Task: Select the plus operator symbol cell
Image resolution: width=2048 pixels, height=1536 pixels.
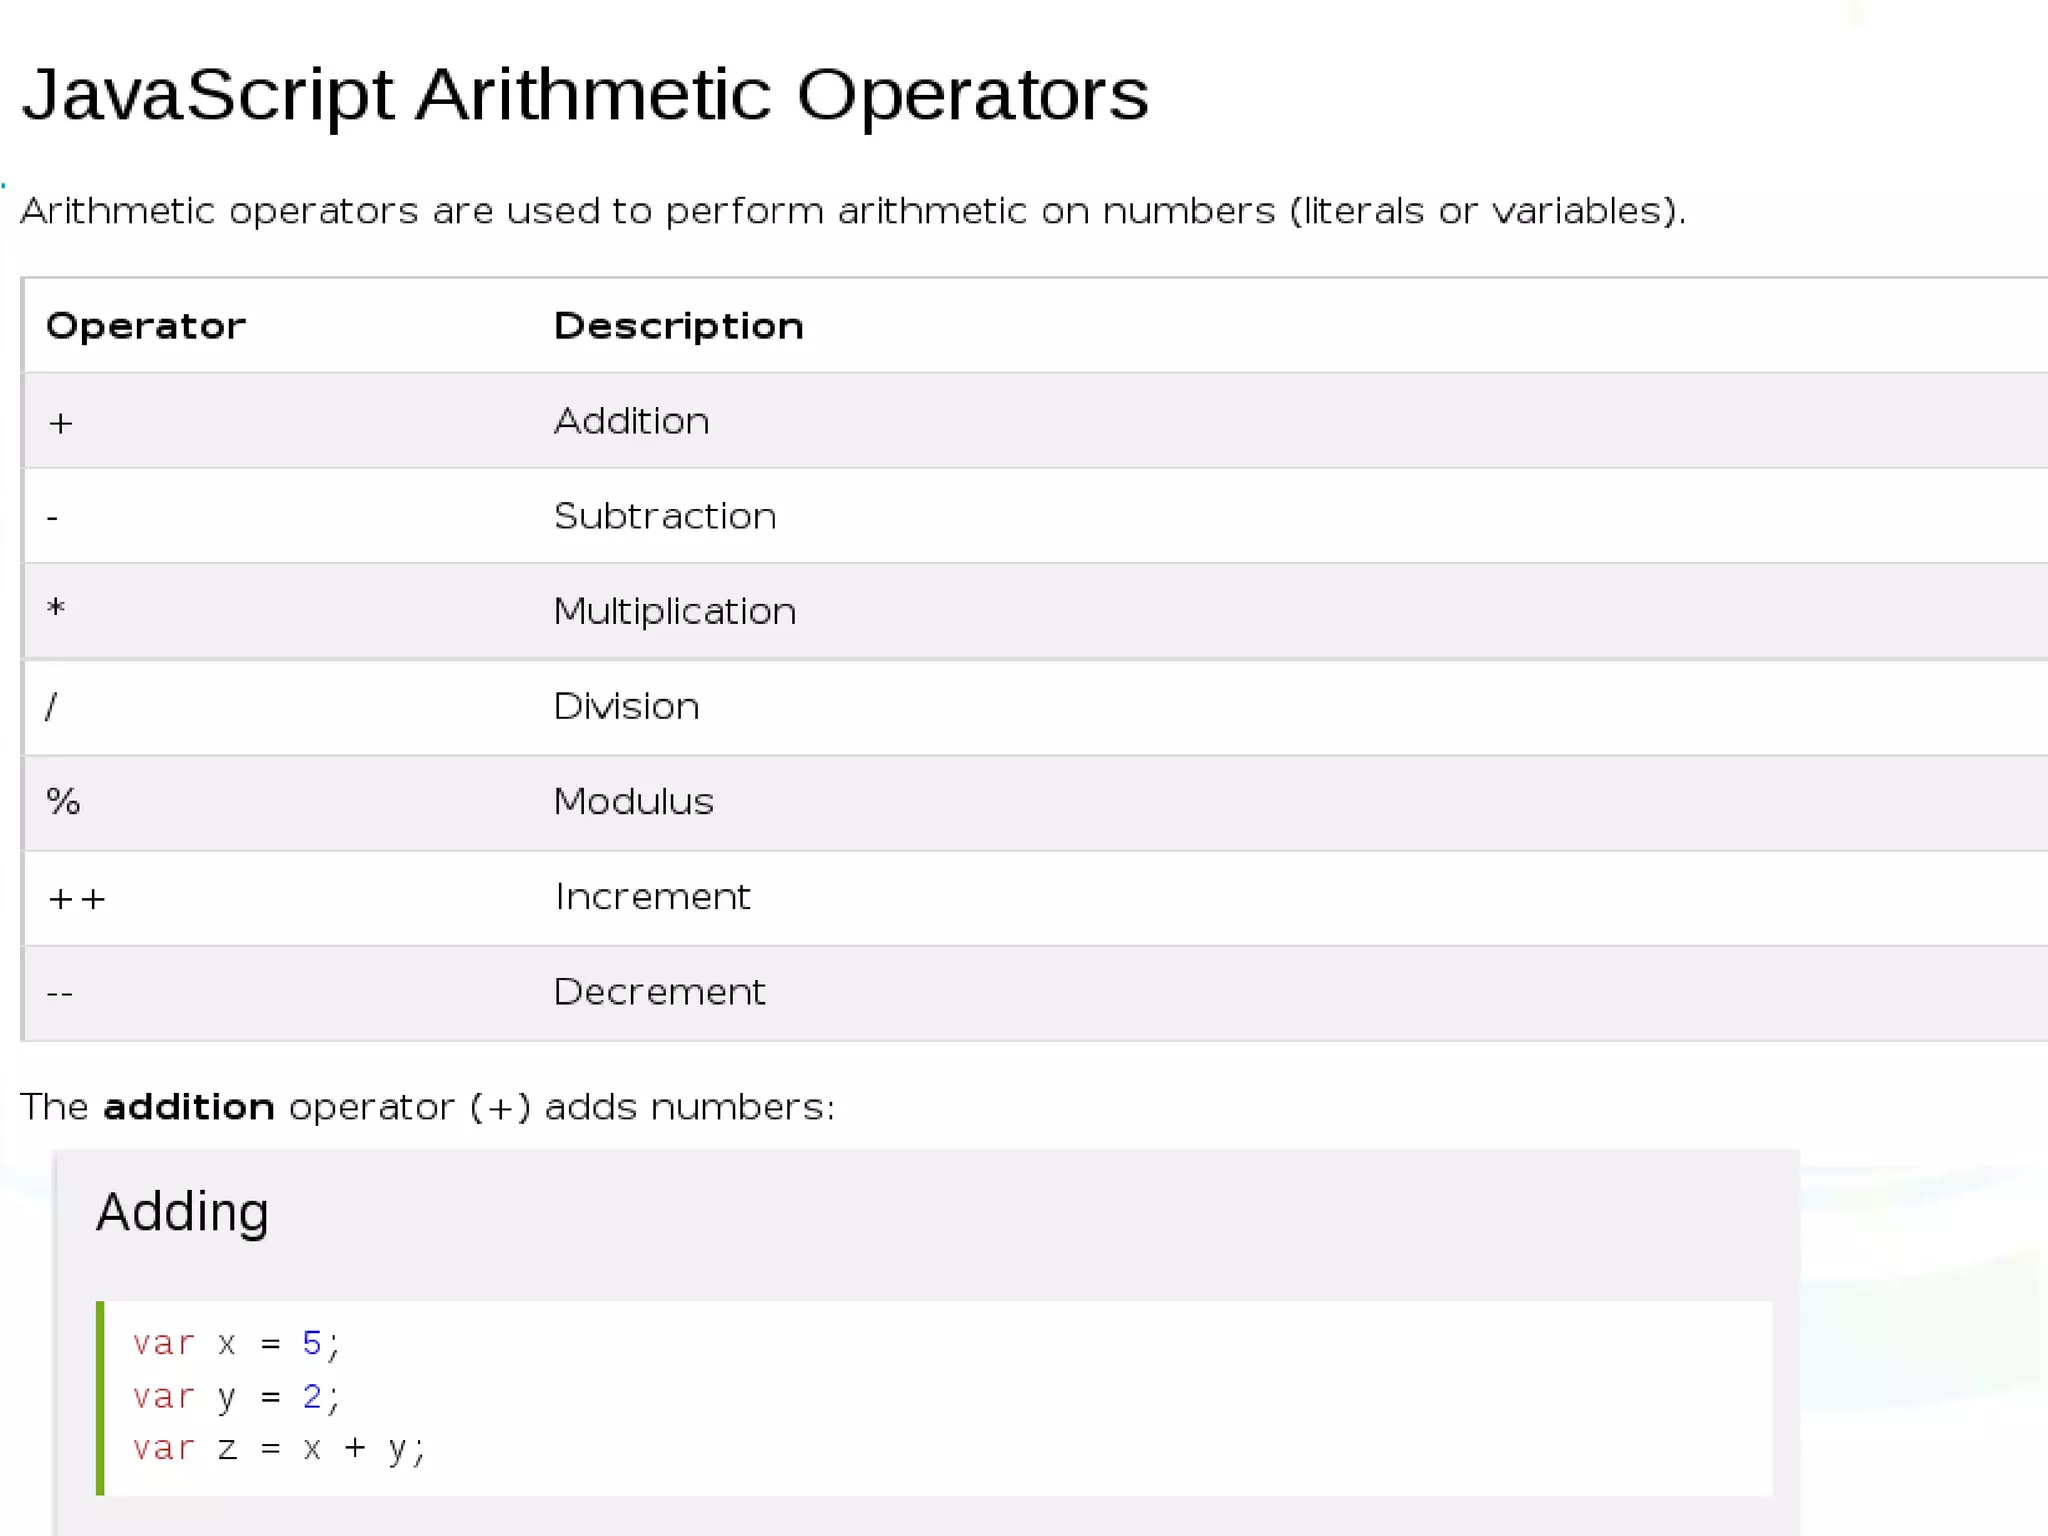Action: coord(61,422)
